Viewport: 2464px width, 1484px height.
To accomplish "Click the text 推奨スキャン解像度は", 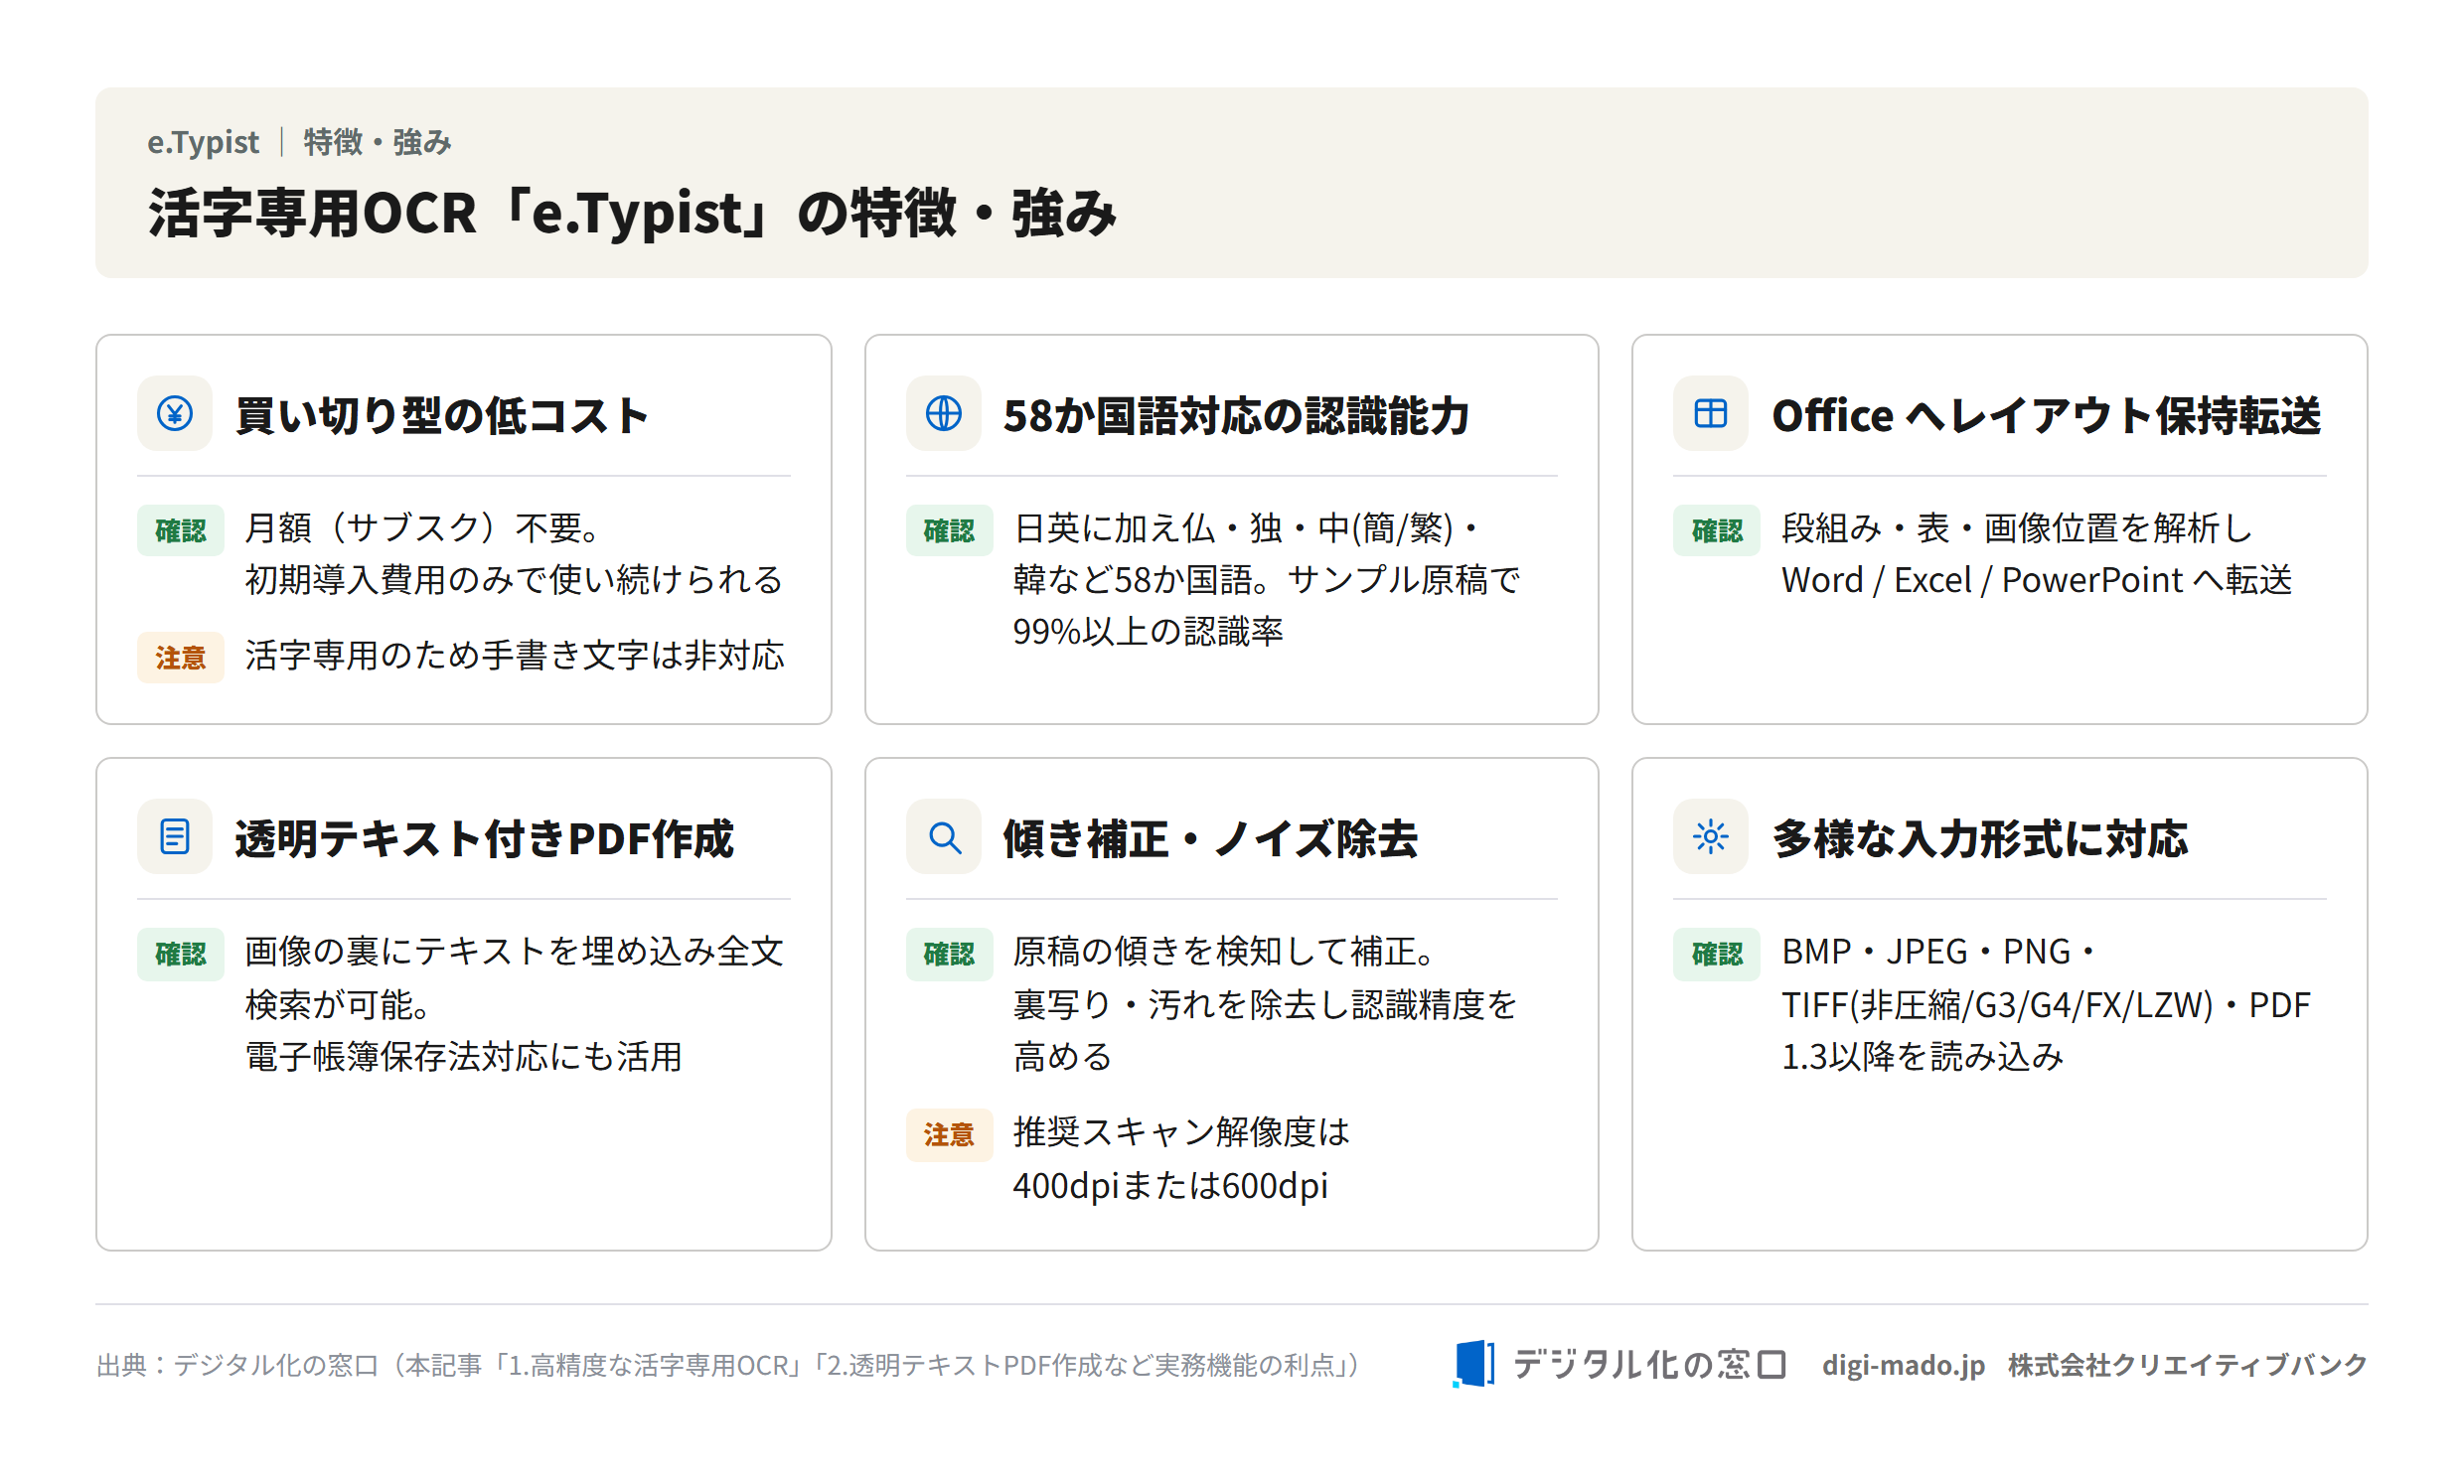I will pos(1181,1132).
